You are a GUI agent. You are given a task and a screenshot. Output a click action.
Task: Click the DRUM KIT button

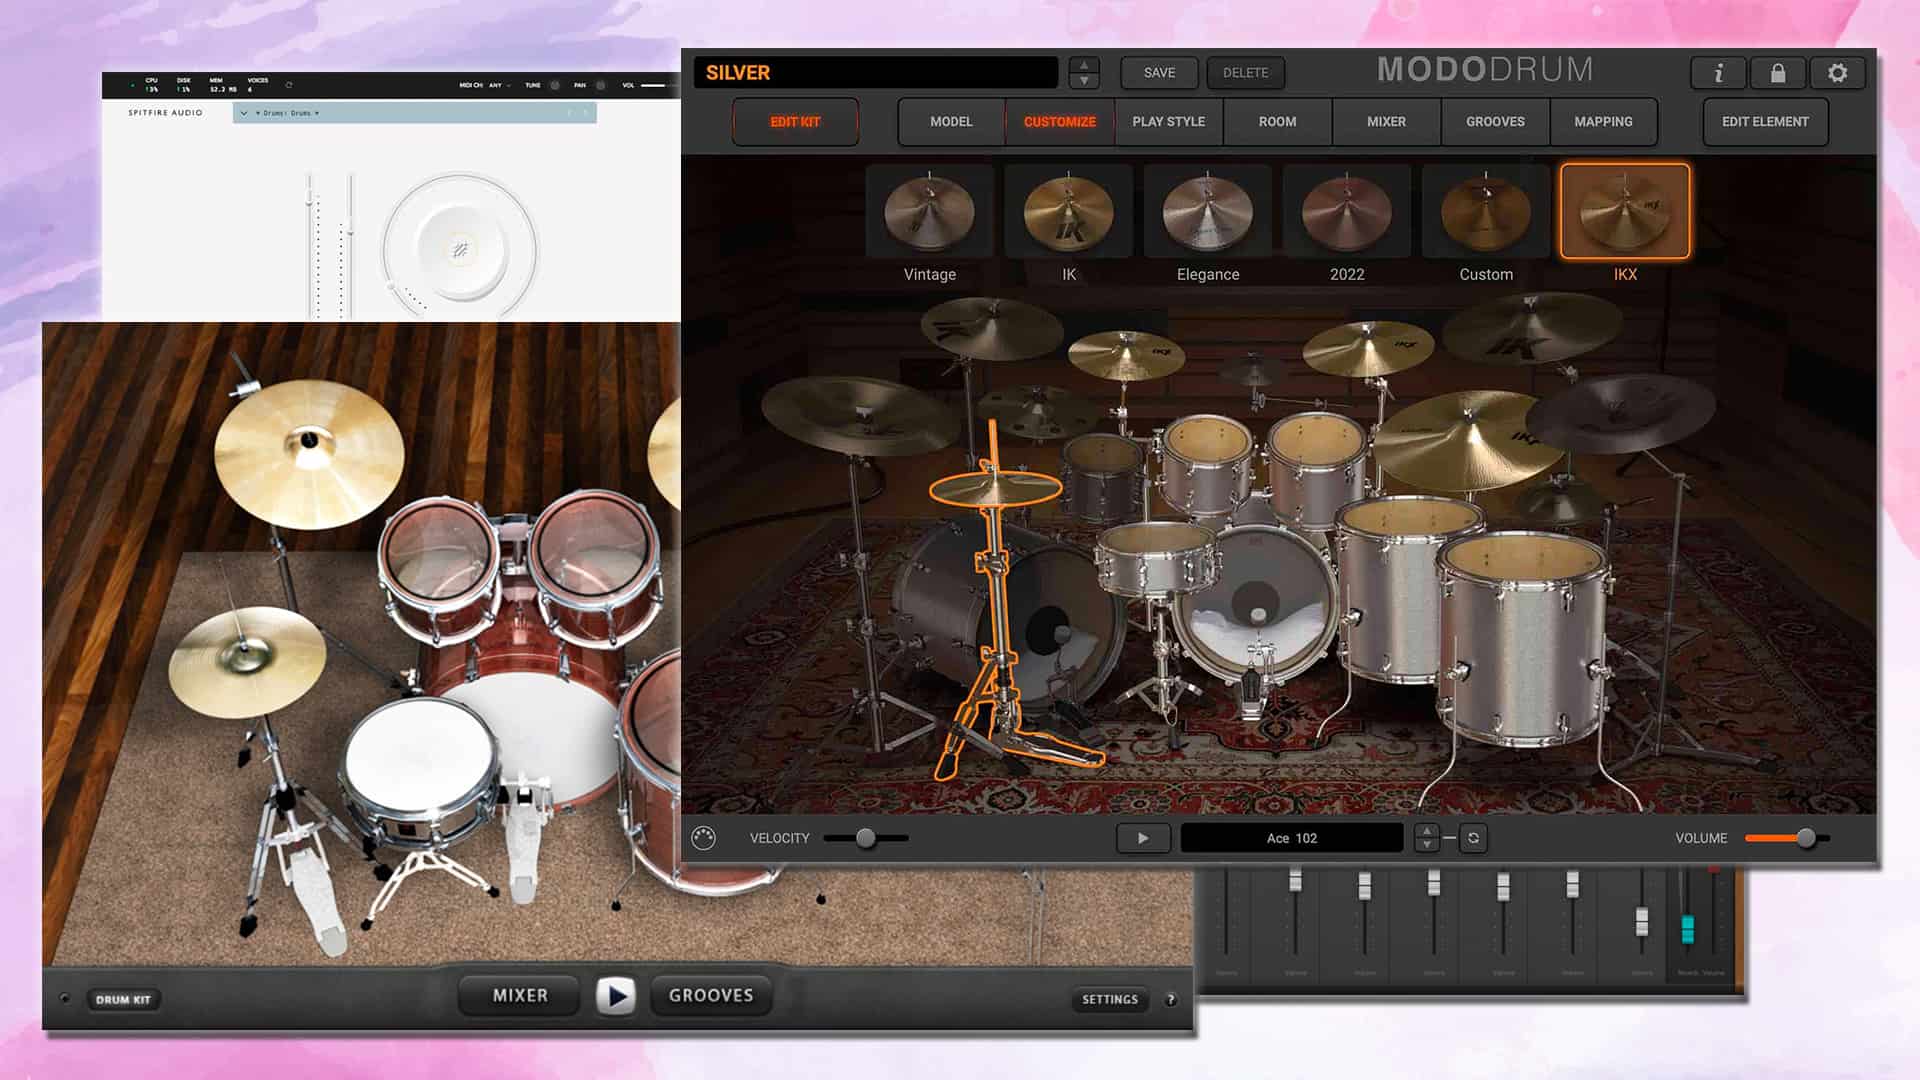click(x=123, y=999)
